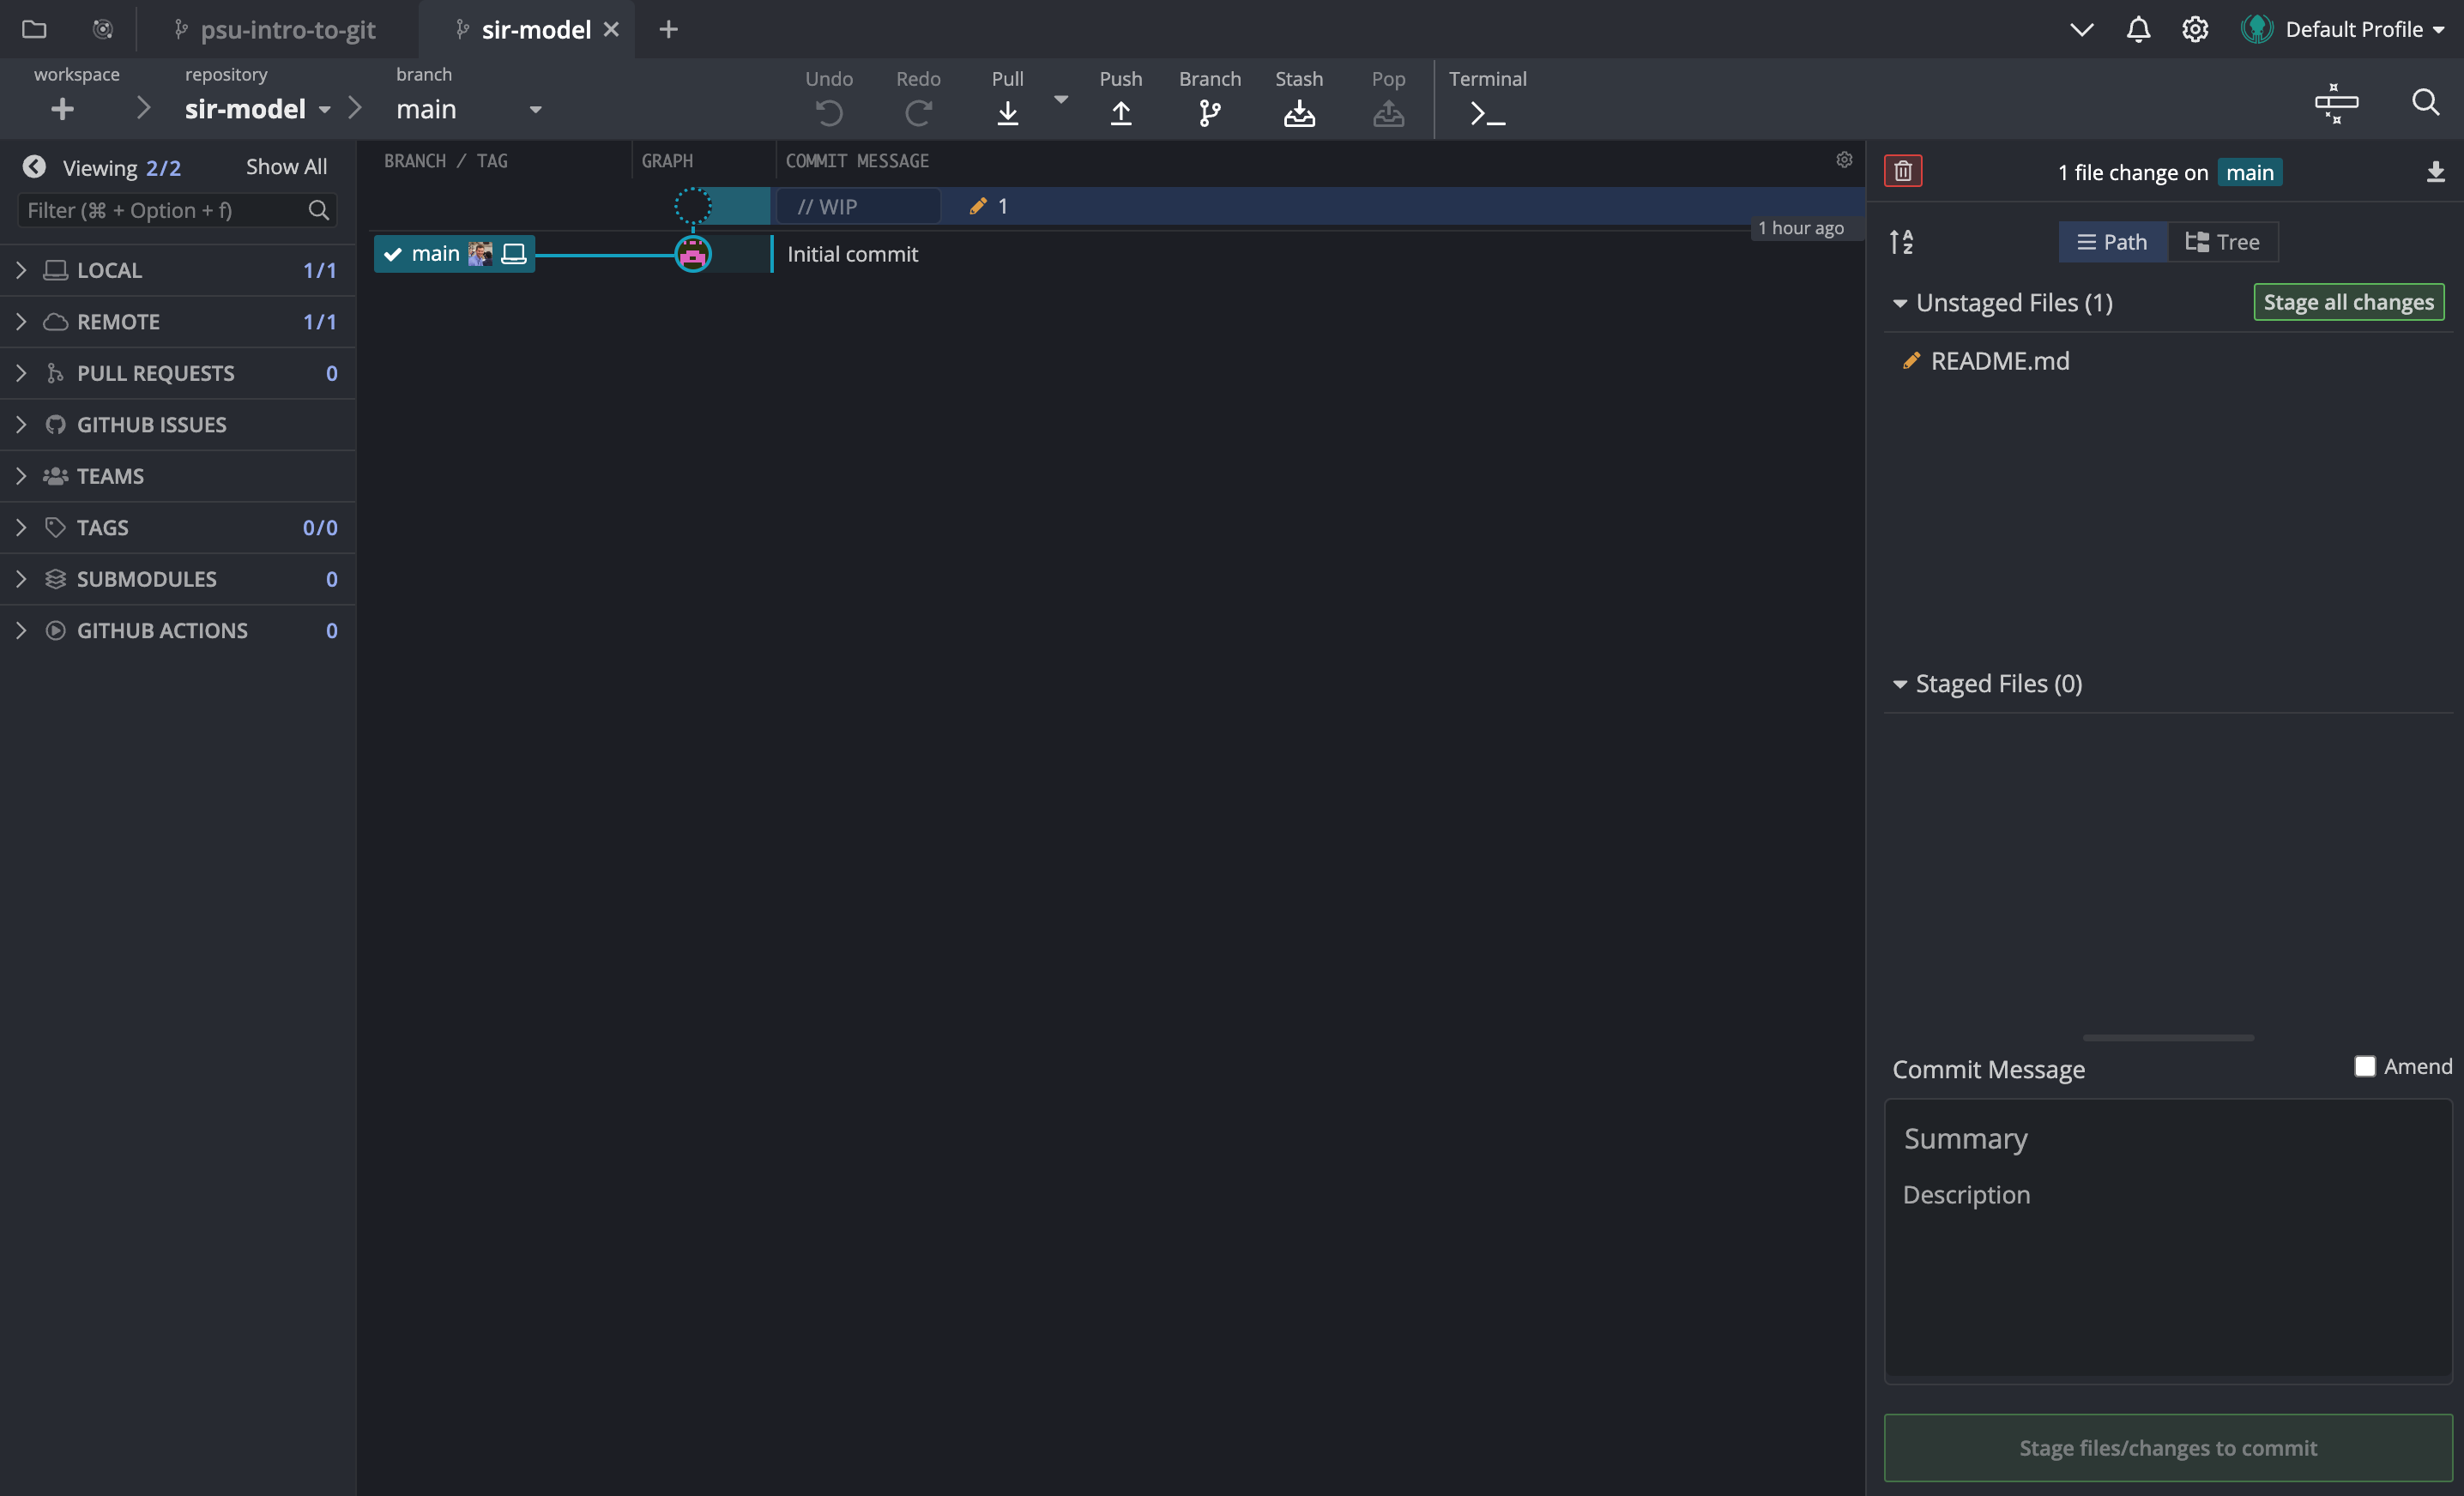Collapse the Unstaged Files section
This screenshot has height=1496, width=2464.
click(x=1899, y=303)
